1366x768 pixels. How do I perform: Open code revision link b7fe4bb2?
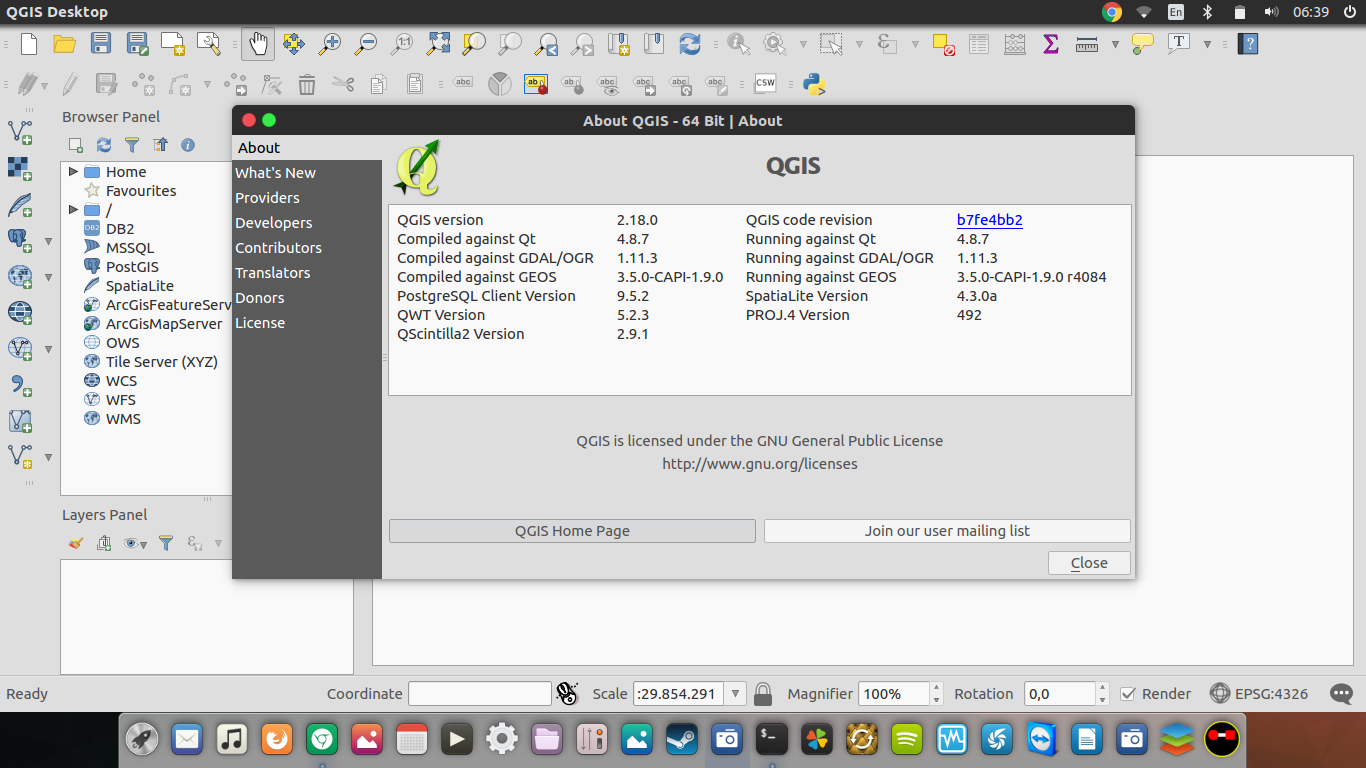[989, 220]
